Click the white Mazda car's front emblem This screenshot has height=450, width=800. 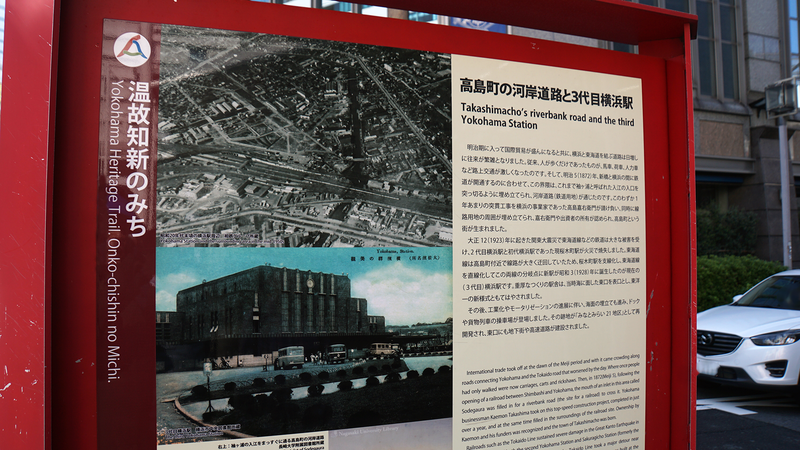point(705,338)
